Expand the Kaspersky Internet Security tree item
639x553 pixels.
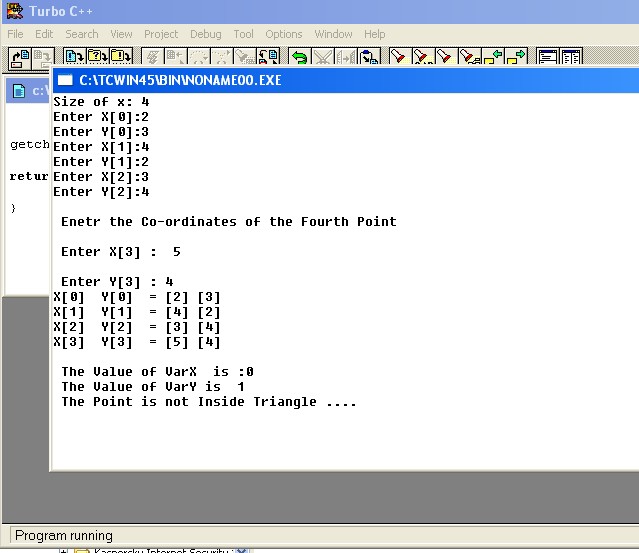tap(63, 550)
